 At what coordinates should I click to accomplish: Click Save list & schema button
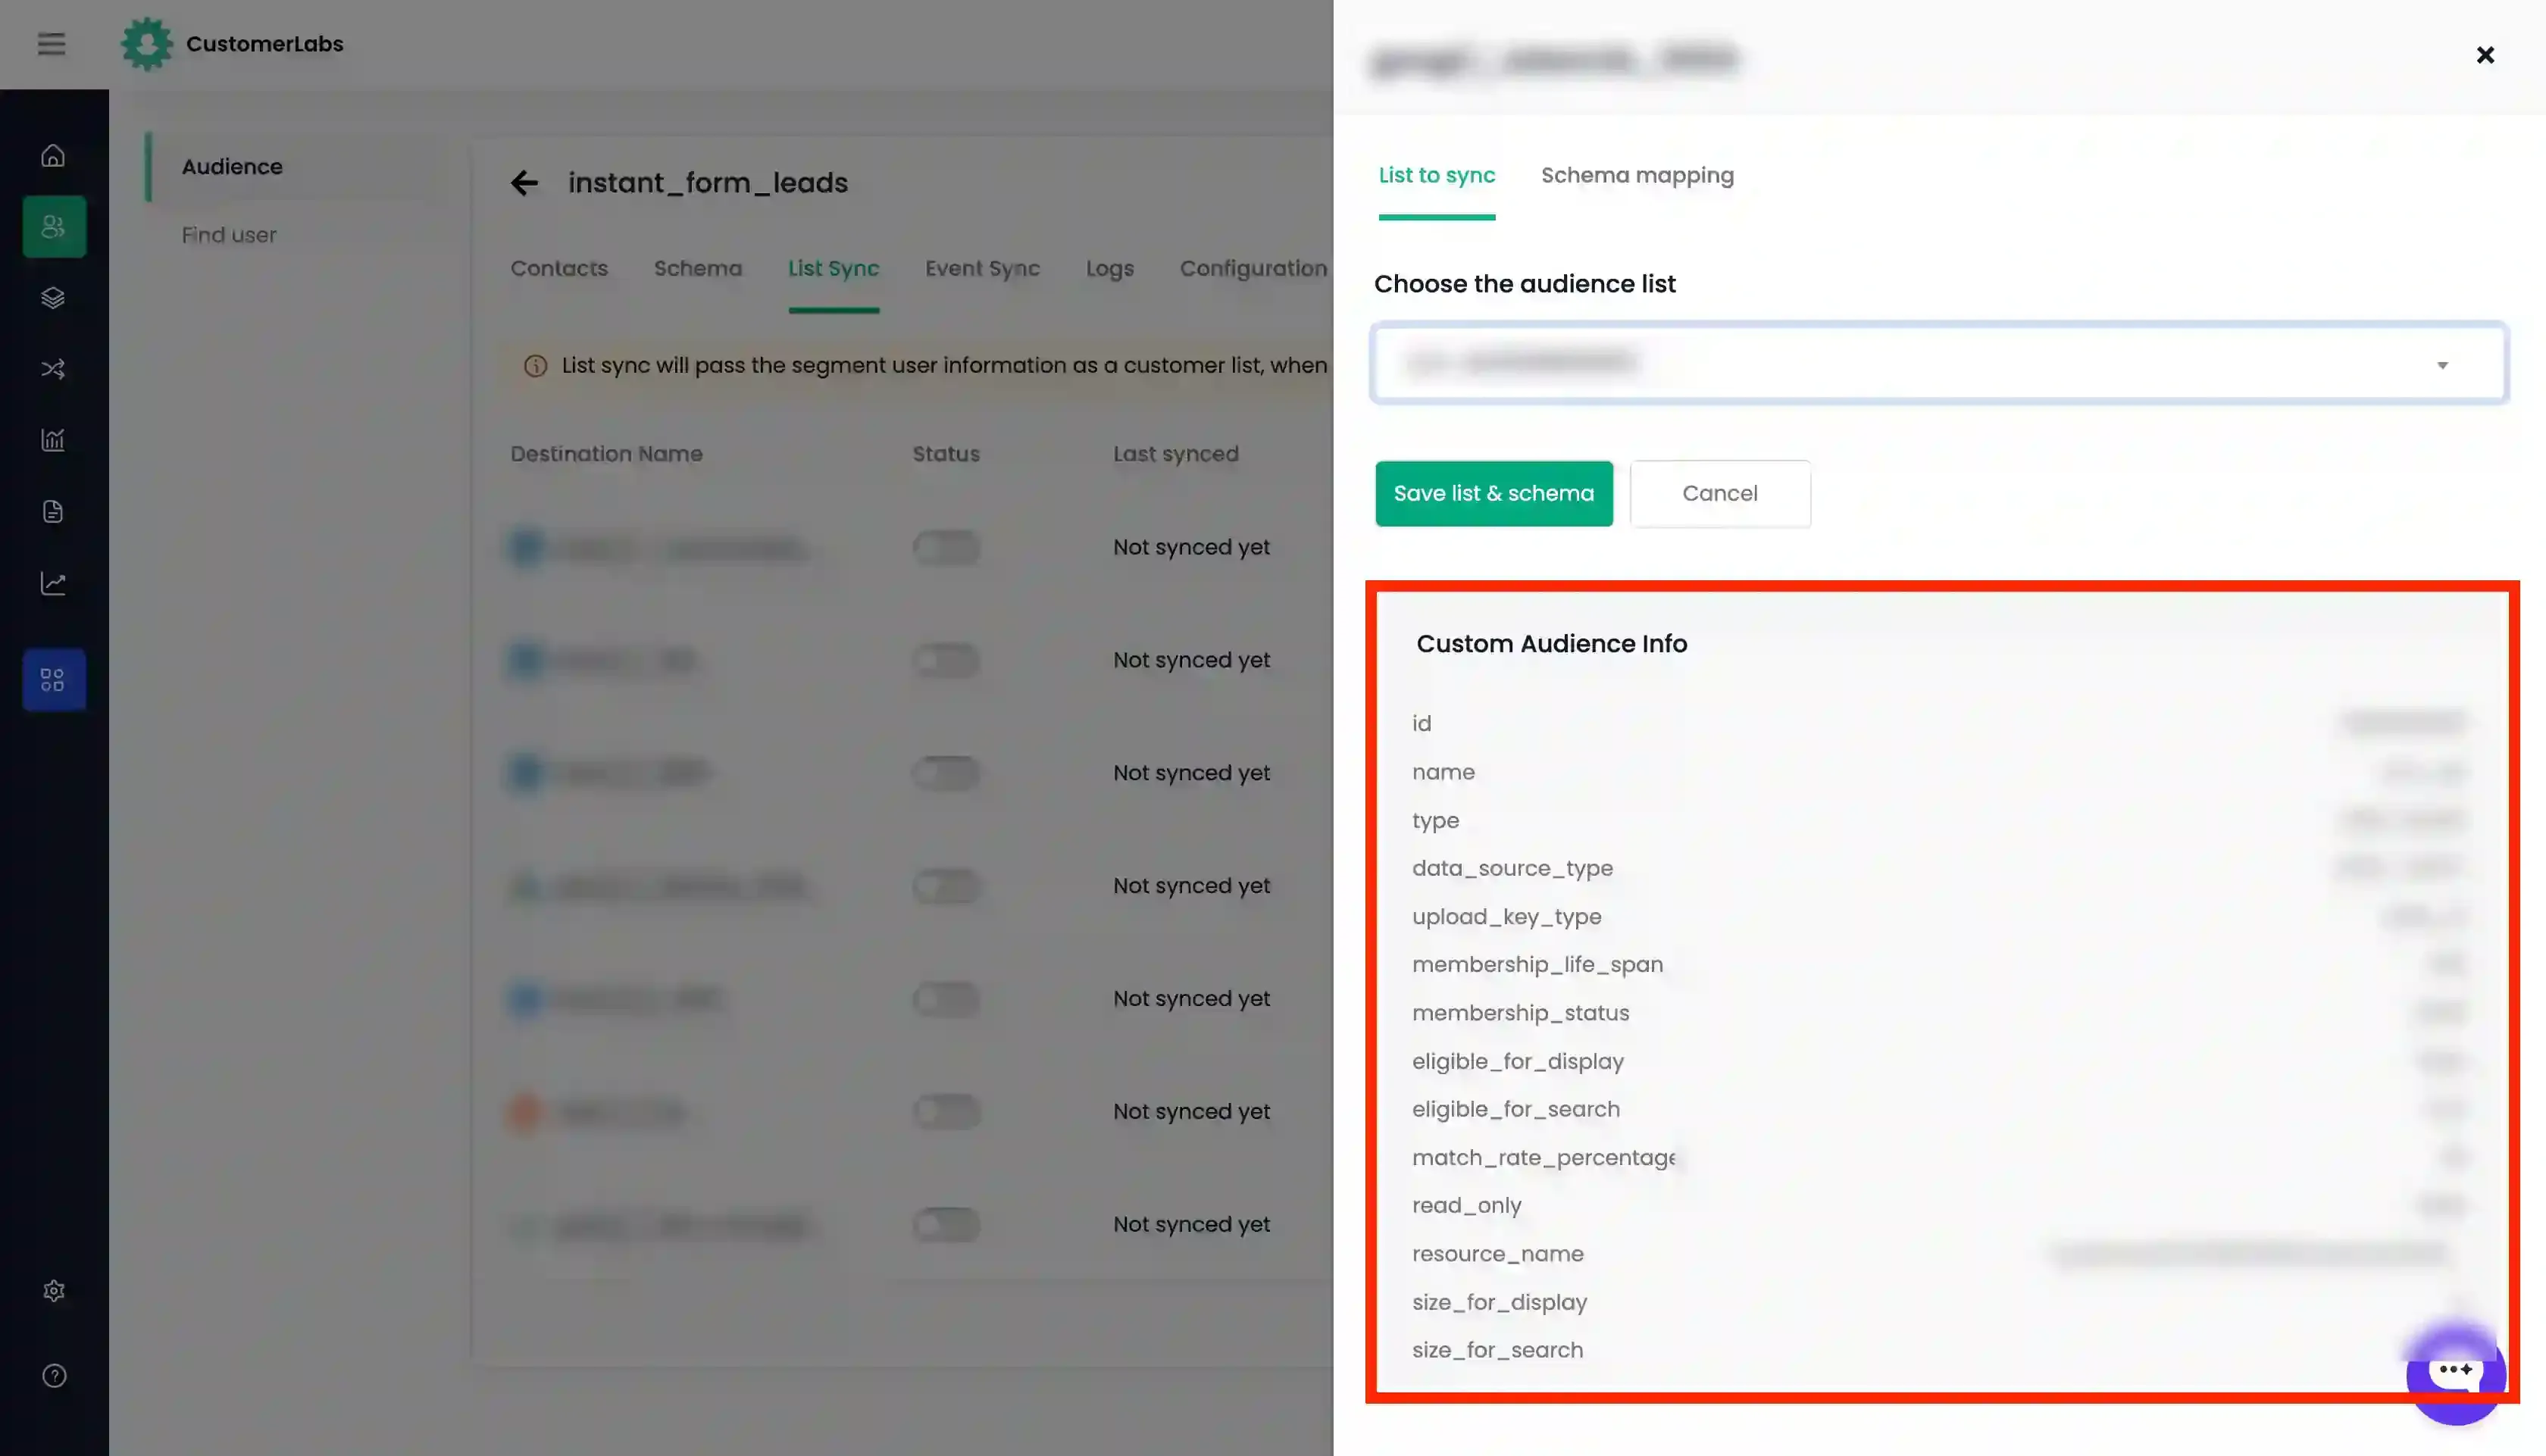(x=1494, y=494)
